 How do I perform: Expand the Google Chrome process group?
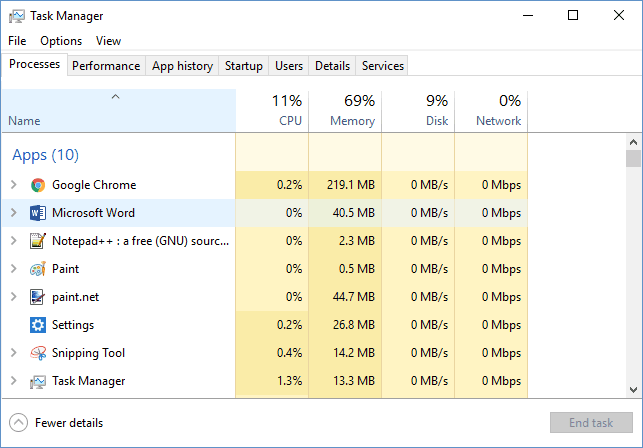tap(14, 185)
